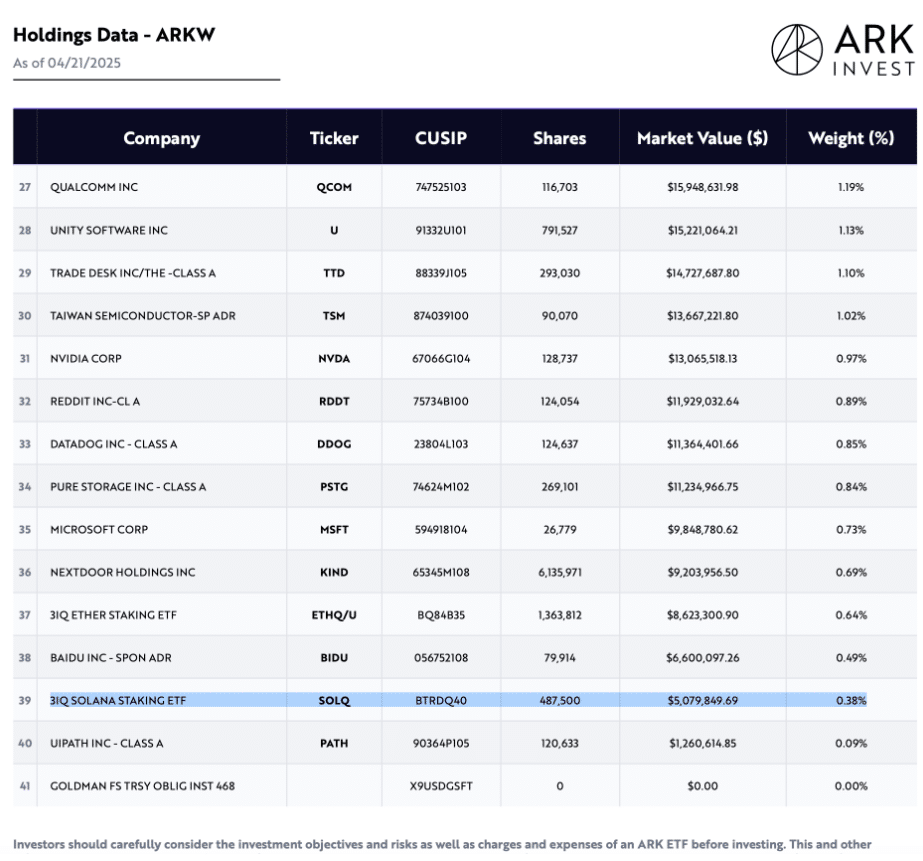This screenshot has width=923, height=861.
Task: Select REDDIT INC-CL A company name
Action: click(x=95, y=401)
